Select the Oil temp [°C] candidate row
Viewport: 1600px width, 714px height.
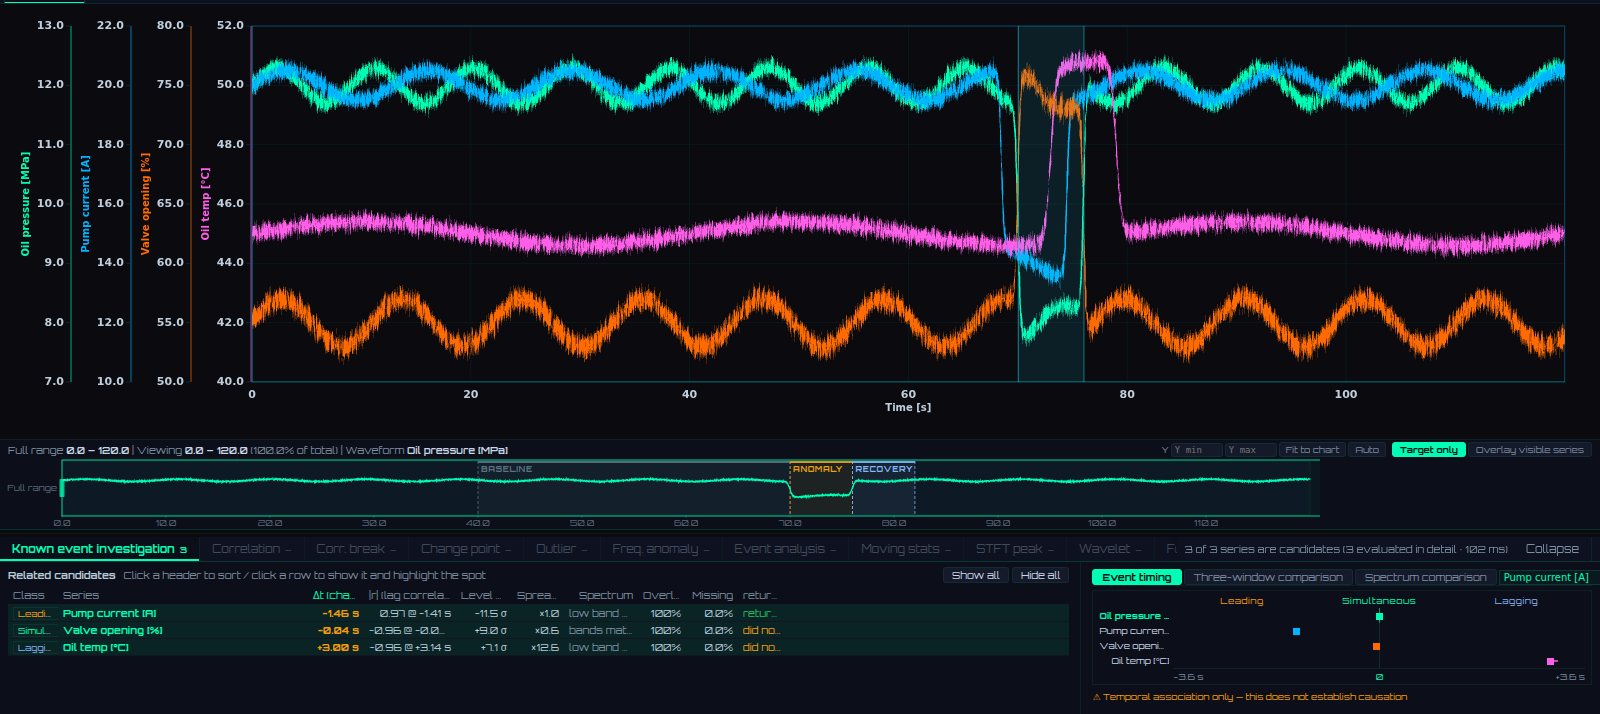pyautogui.click(x=540, y=648)
